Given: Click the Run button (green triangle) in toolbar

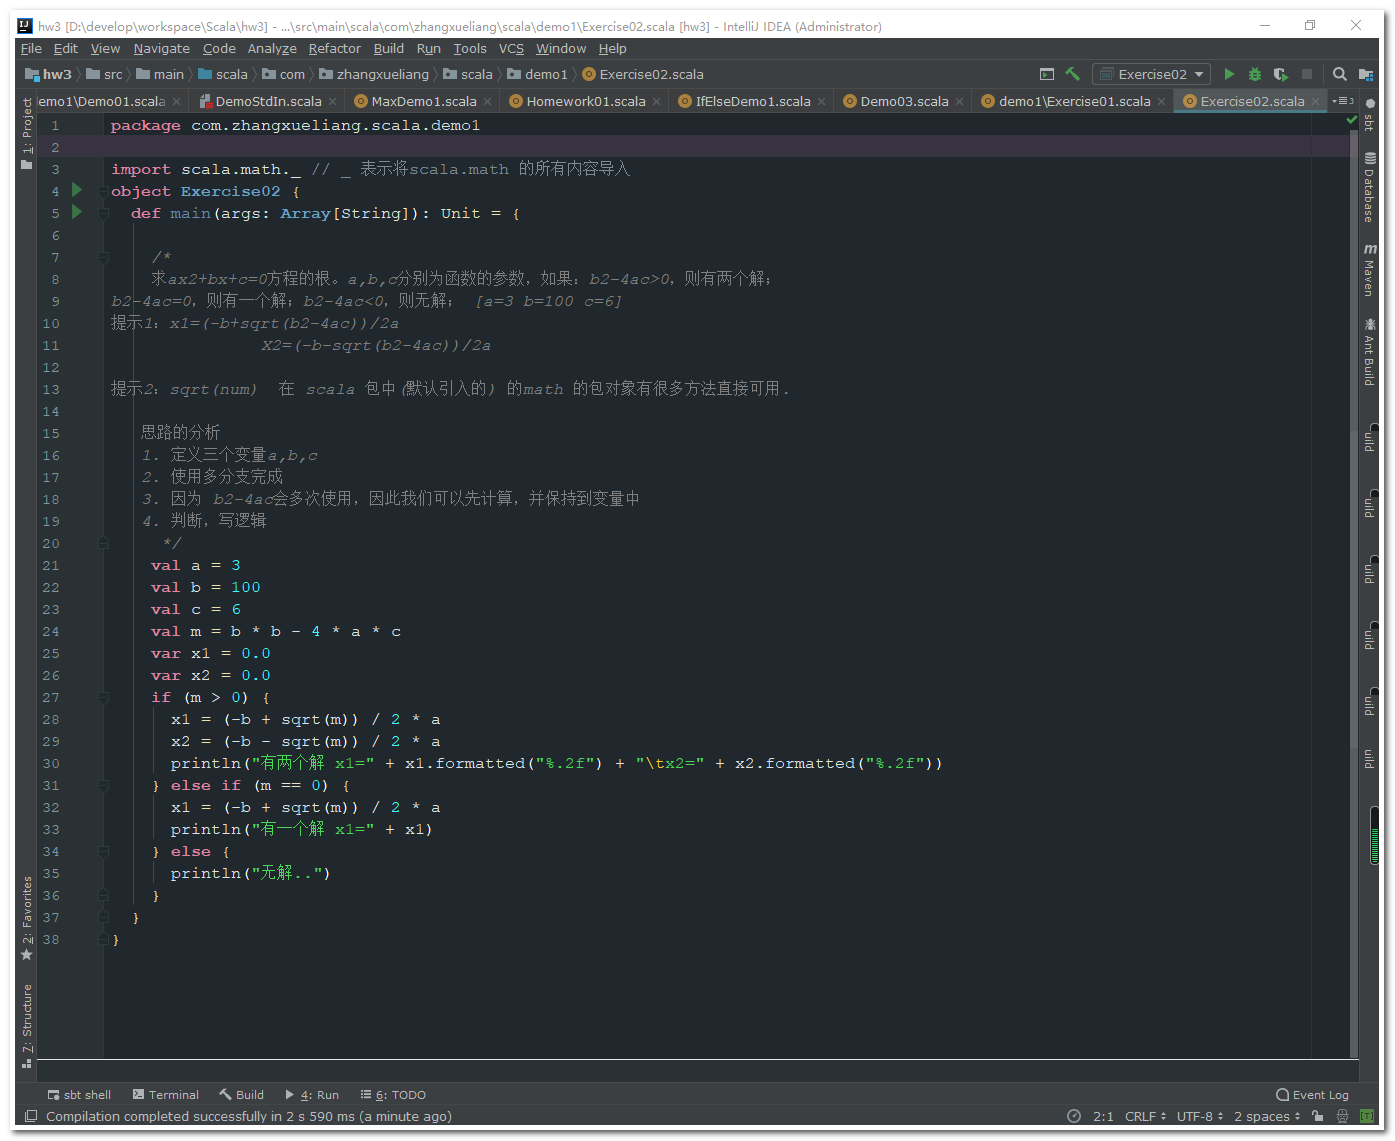Looking at the screenshot, I should 1229,74.
